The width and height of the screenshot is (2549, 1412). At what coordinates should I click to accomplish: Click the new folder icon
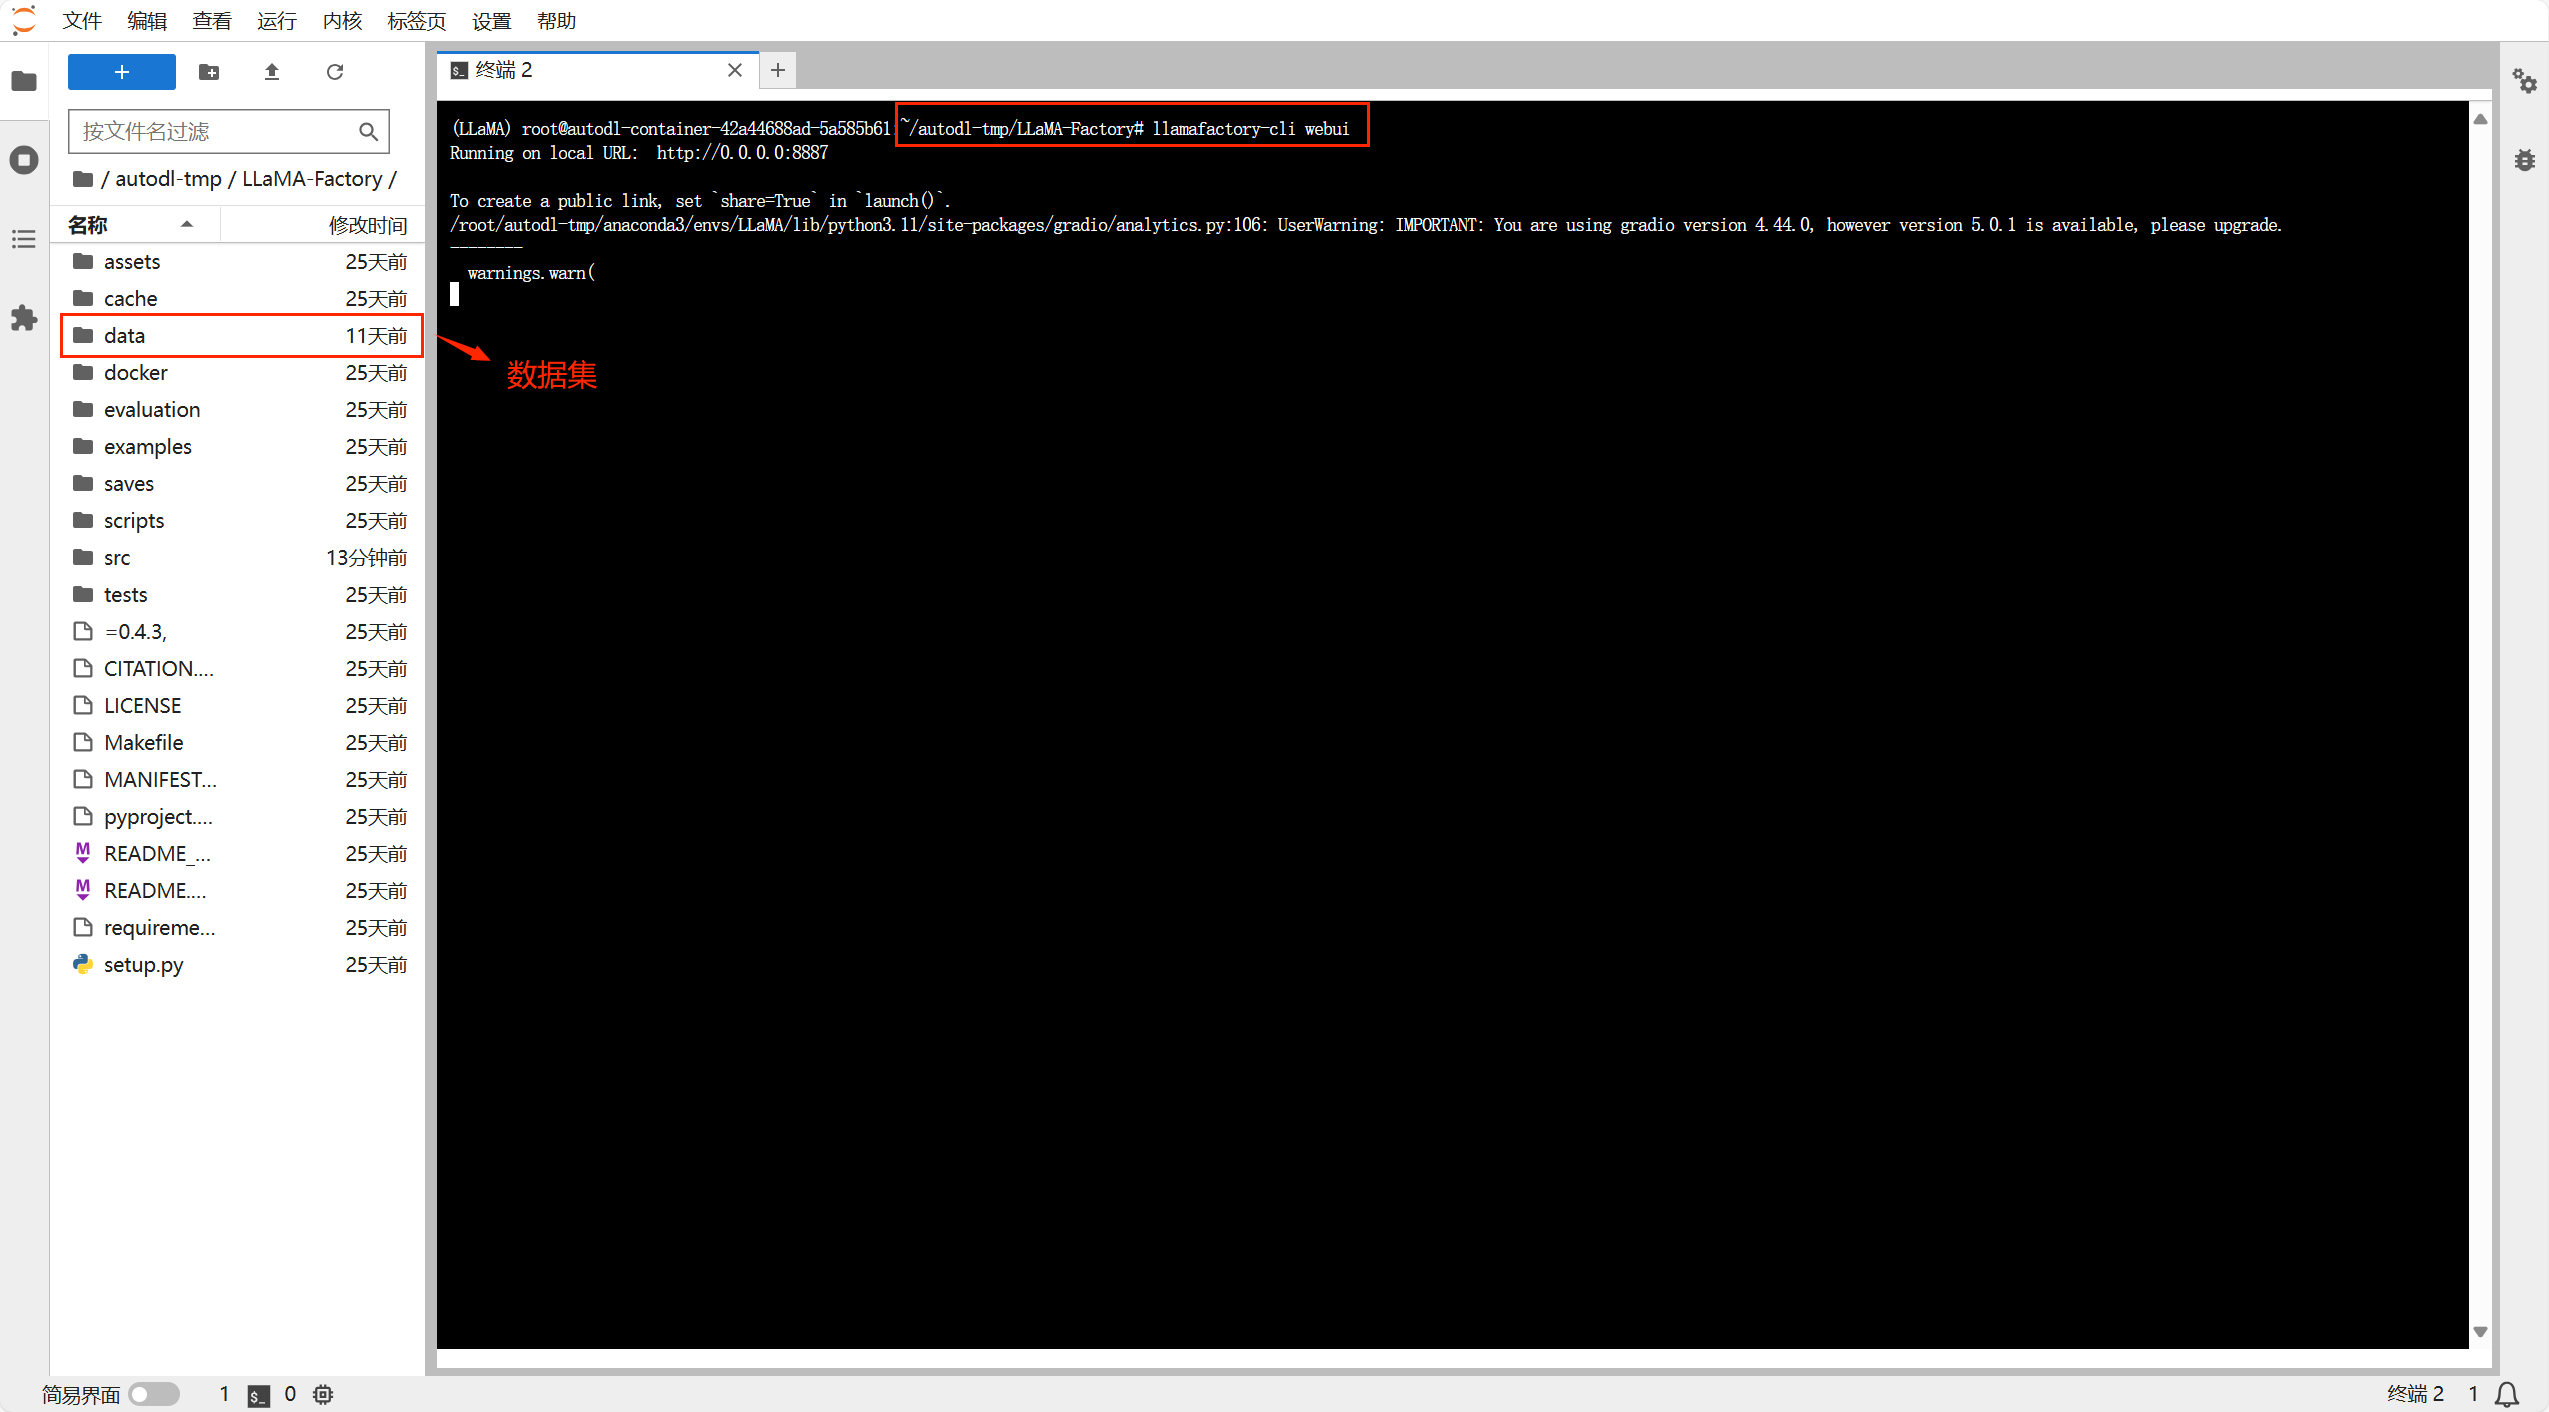pyautogui.click(x=209, y=72)
